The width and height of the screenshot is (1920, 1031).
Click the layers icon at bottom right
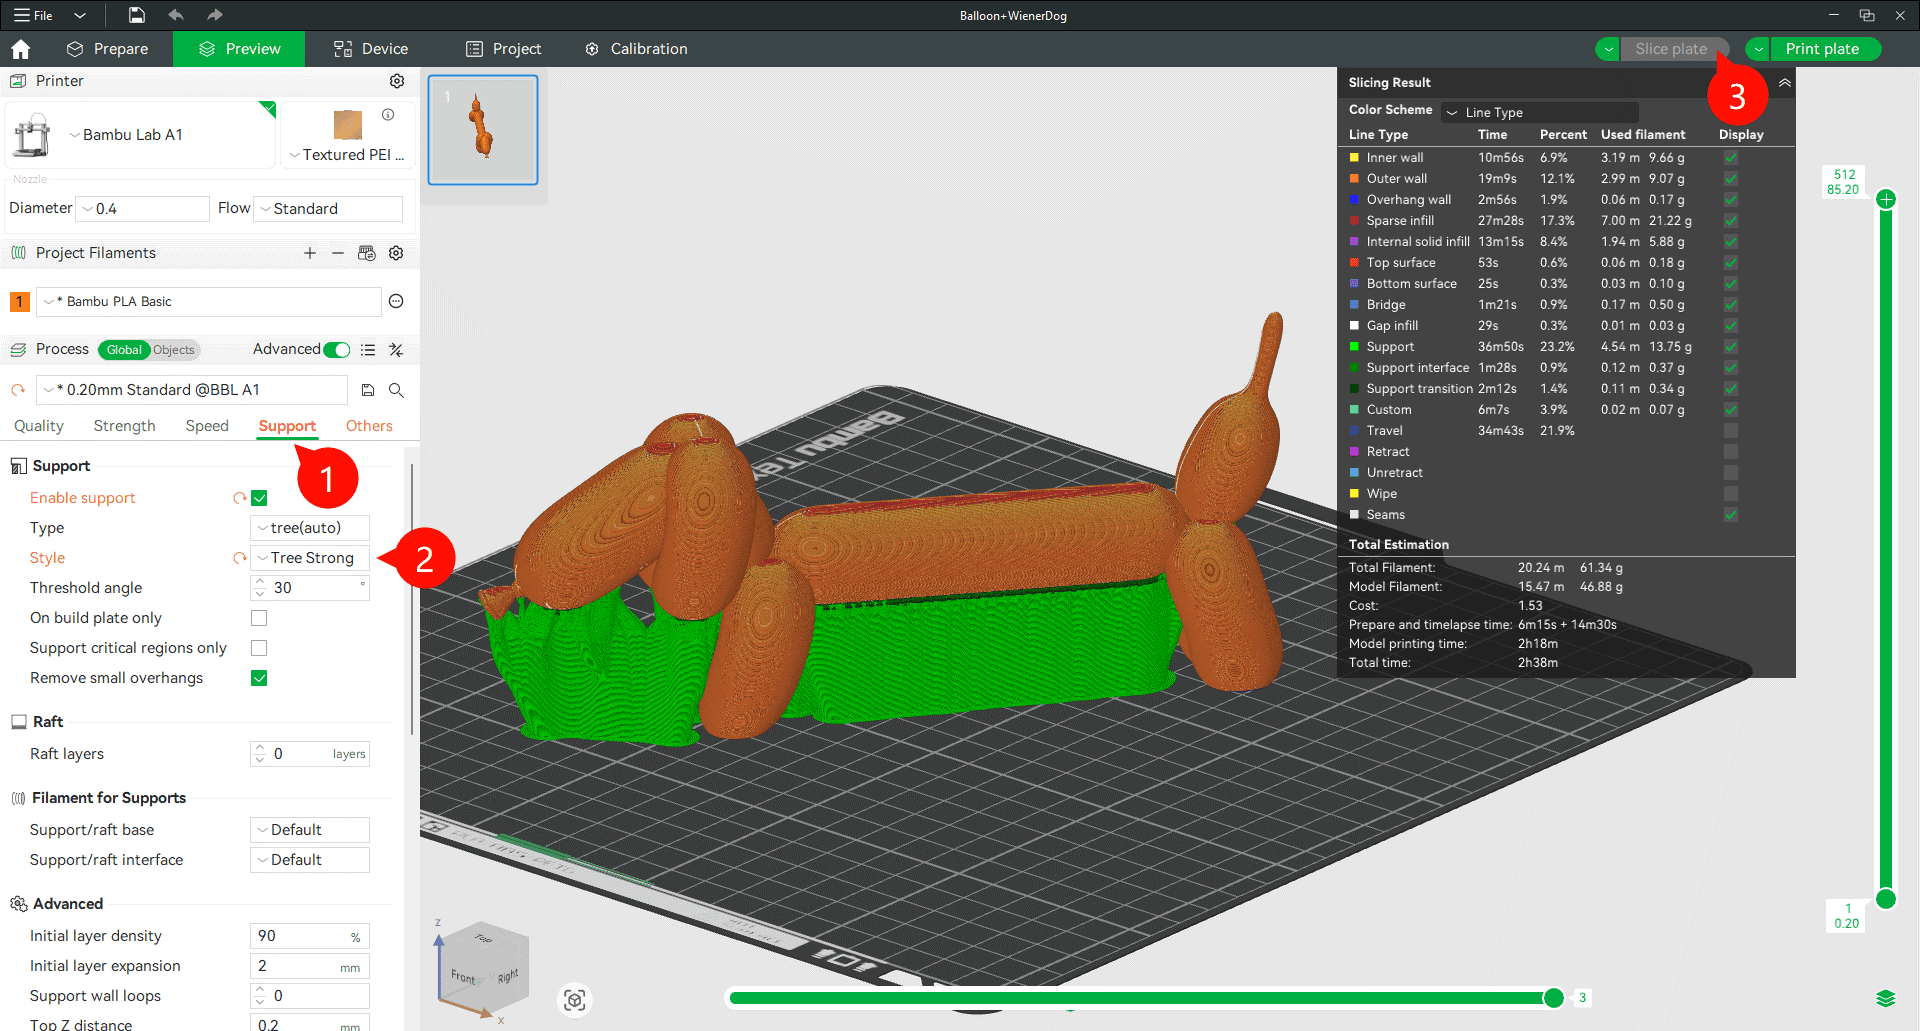click(1885, 998)
